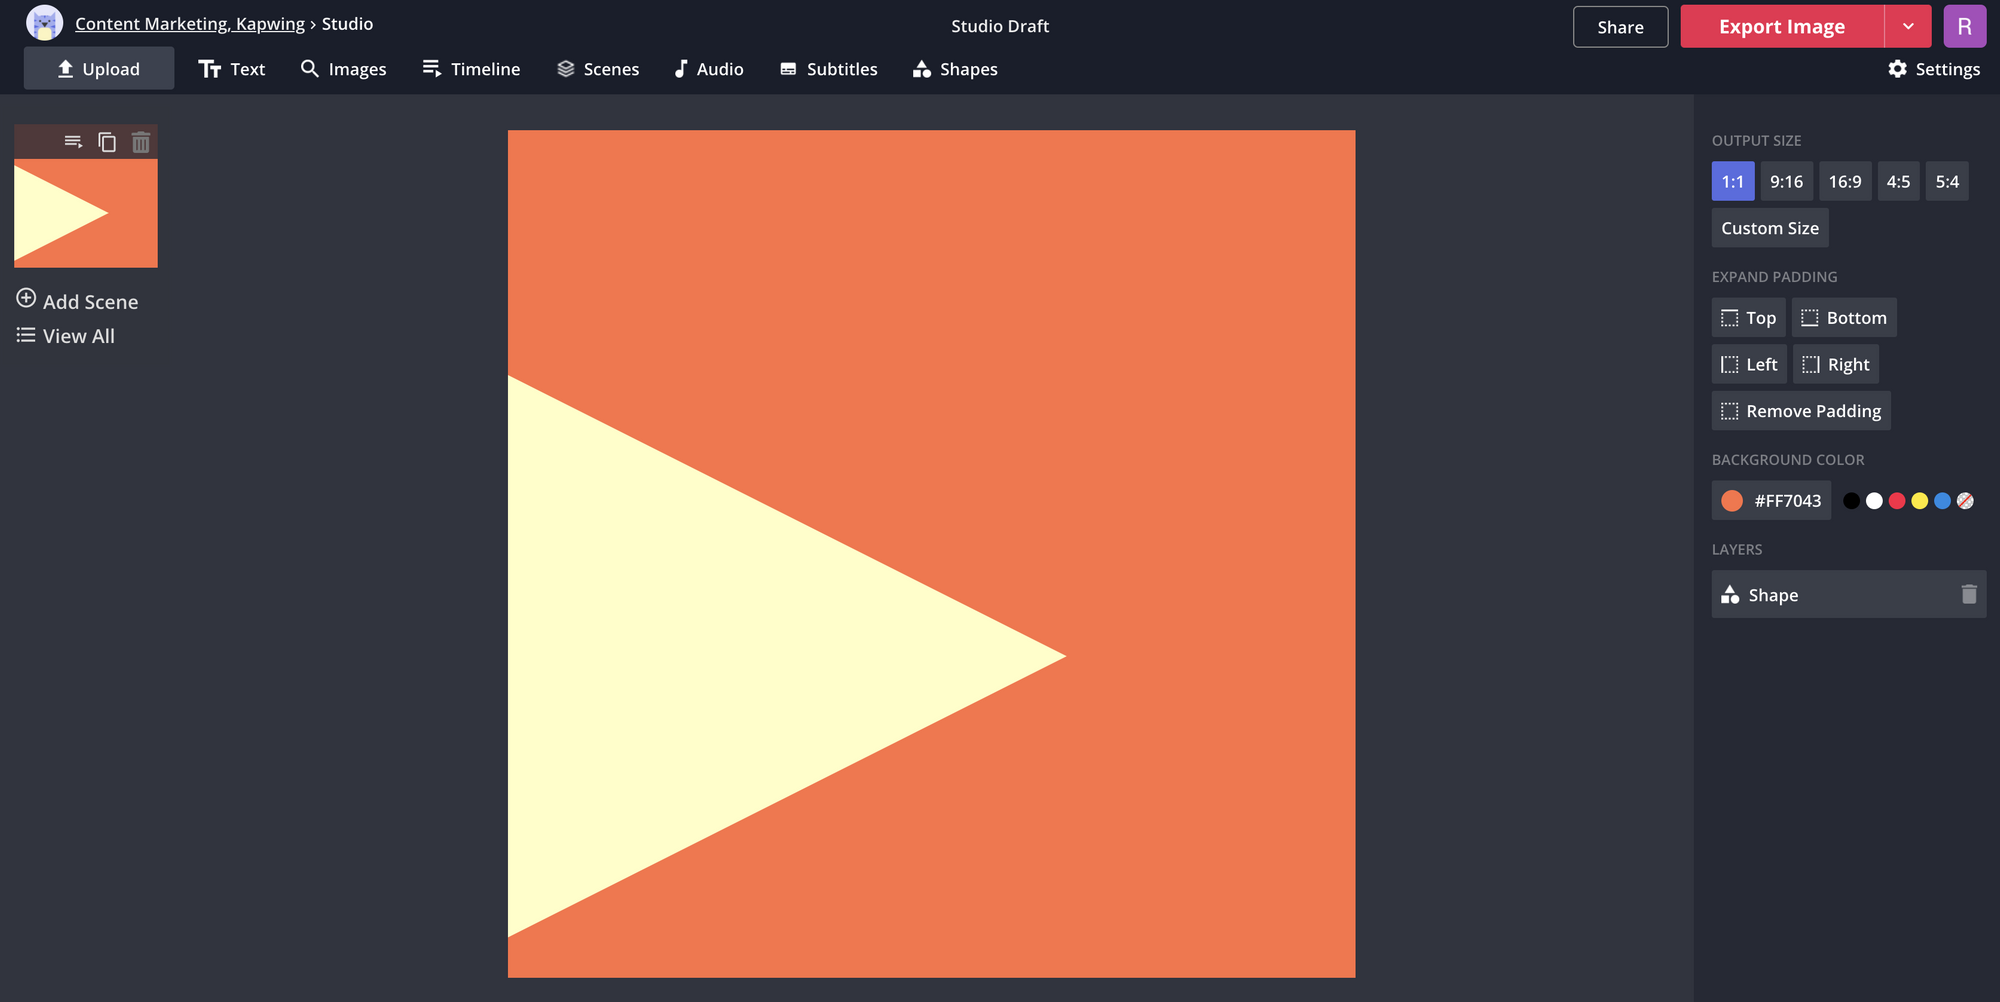Click the duplicate scene icon above thumbnail

[x=107, y=142]
